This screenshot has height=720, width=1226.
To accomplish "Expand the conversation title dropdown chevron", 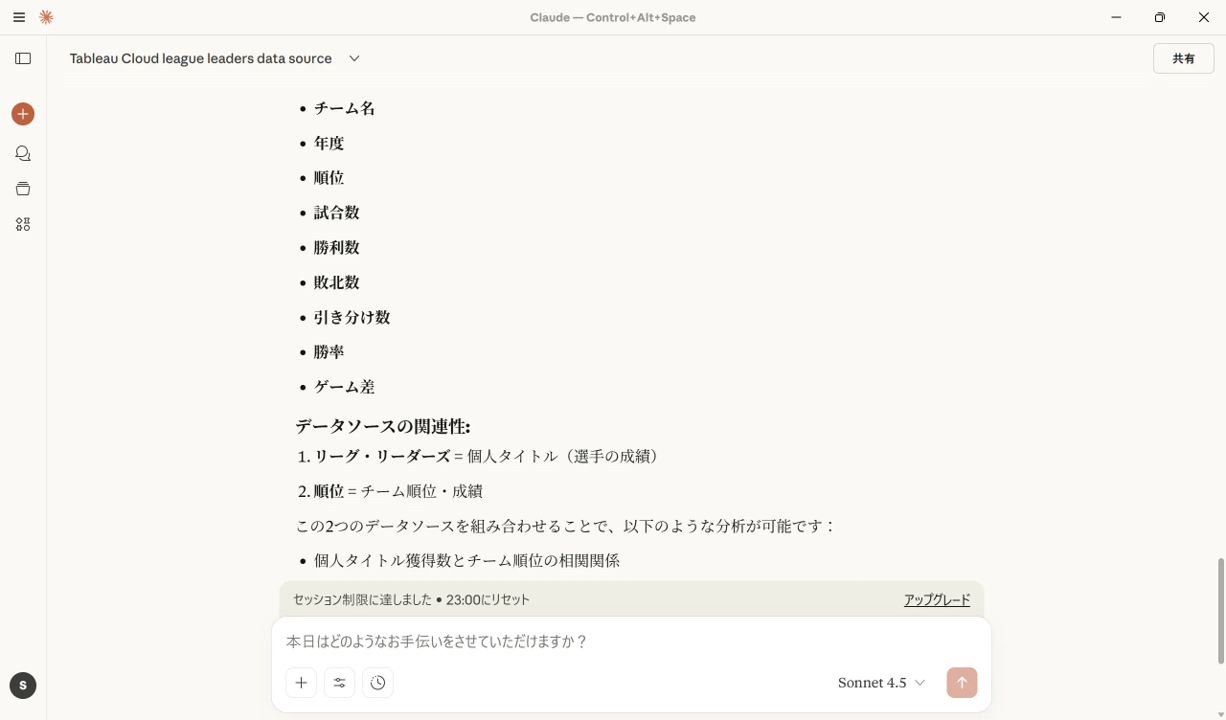I will [354, 59].
